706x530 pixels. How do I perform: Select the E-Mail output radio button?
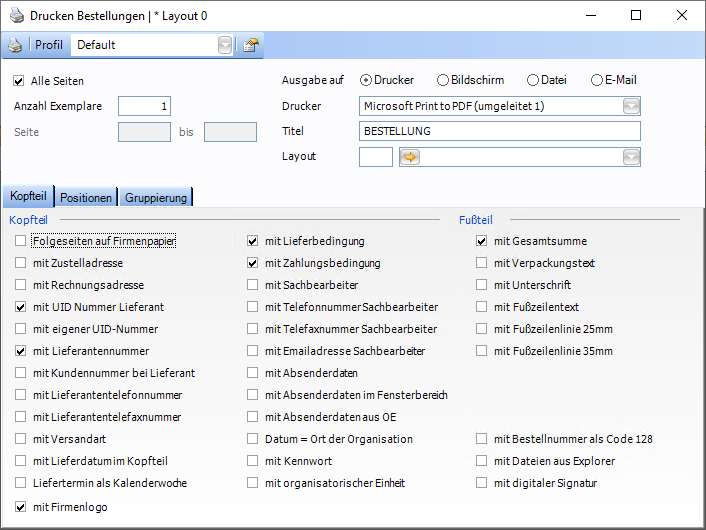pyautogui.click(x=597, y=80)
